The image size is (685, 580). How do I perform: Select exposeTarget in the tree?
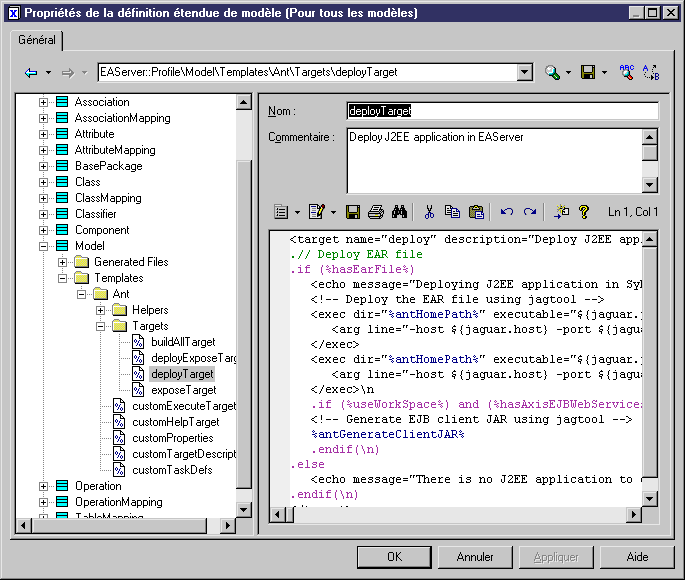tap(183, 390)
